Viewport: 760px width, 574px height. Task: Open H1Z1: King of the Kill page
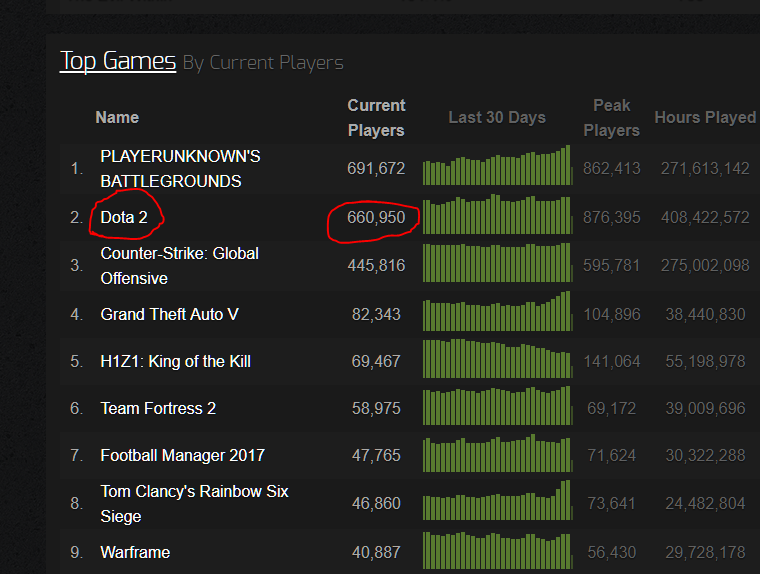click(x=175, y=361)
